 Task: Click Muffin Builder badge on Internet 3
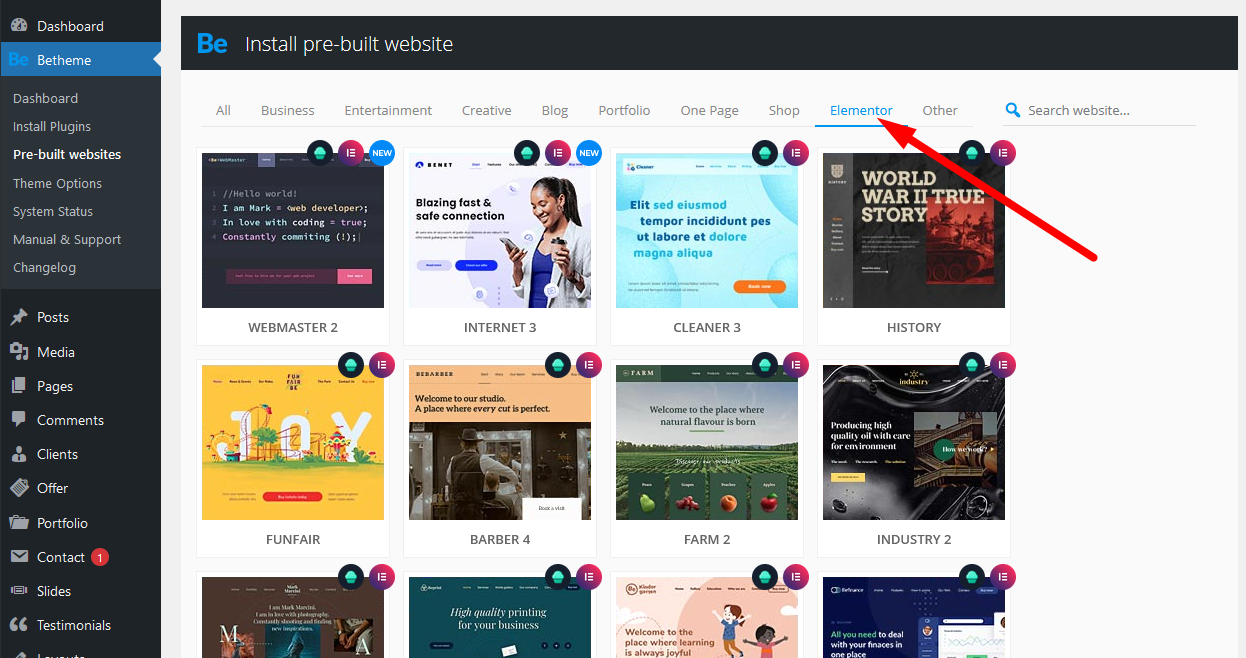tap(527, 153)
